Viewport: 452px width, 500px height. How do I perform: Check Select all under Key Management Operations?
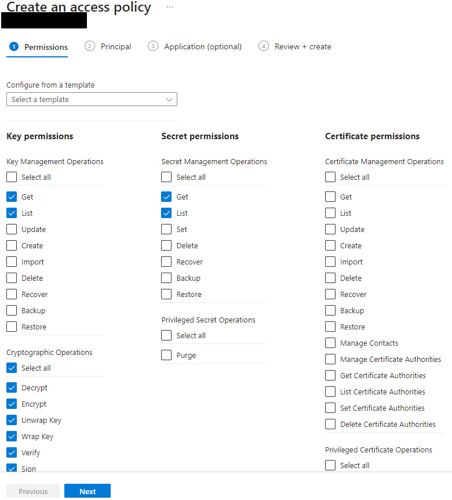pyautogui.click(x=12, y=177)
